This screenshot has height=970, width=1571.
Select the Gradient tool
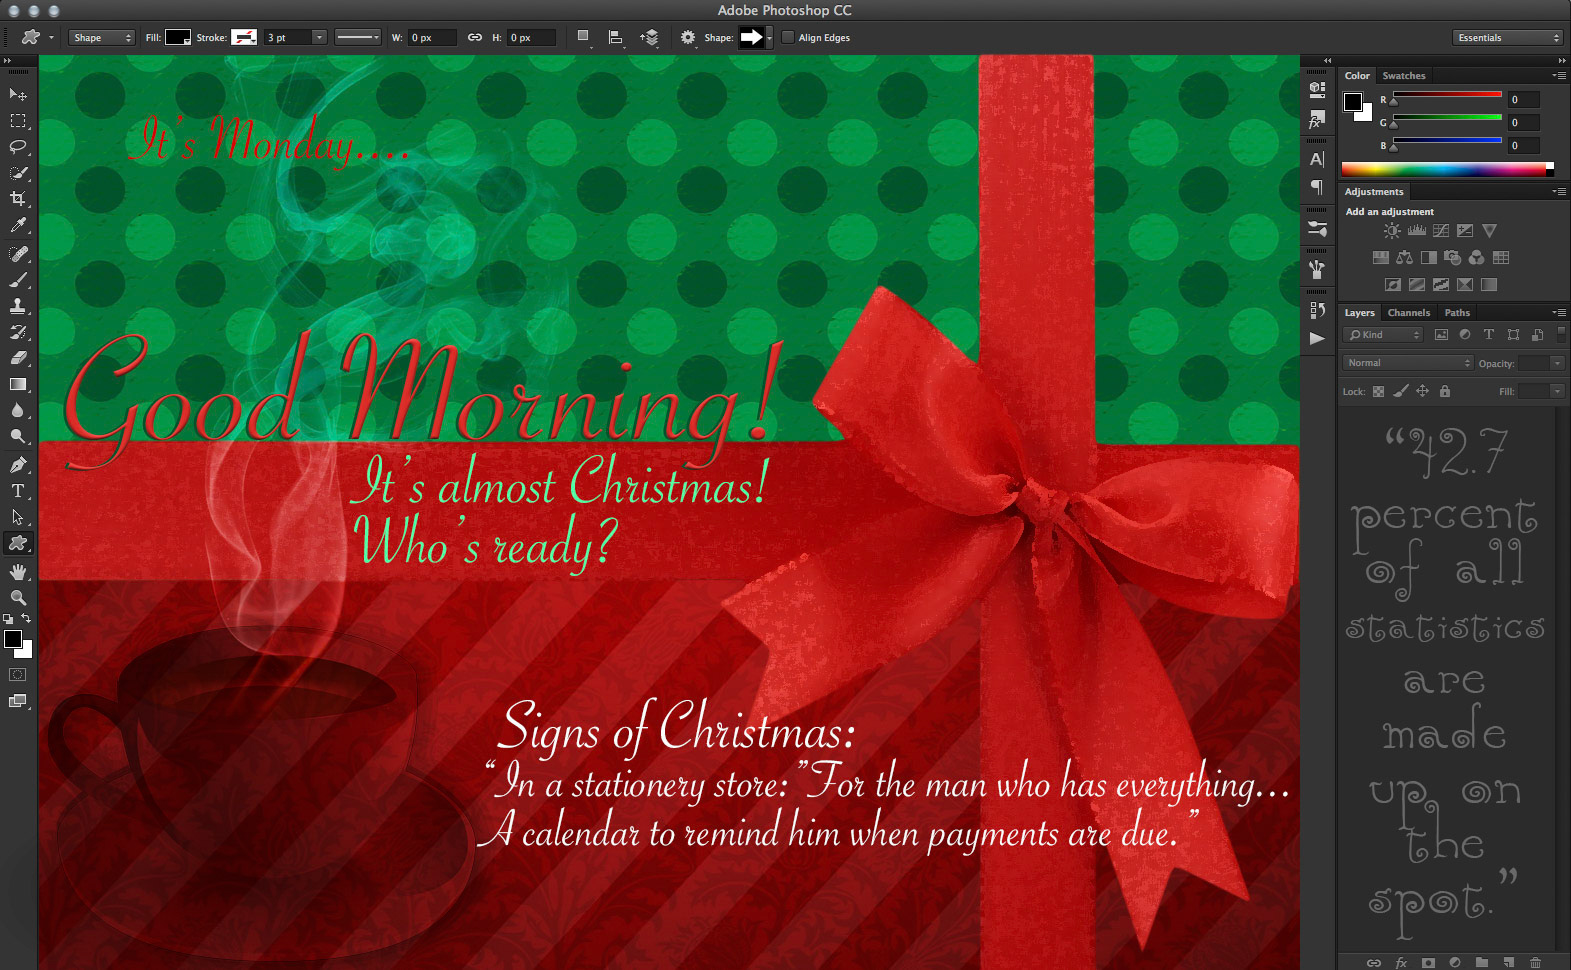(x=18, y=384)
